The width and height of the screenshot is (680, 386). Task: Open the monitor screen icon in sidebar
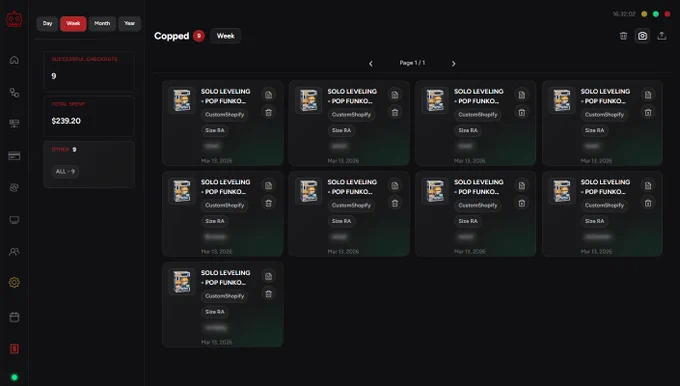14,220
